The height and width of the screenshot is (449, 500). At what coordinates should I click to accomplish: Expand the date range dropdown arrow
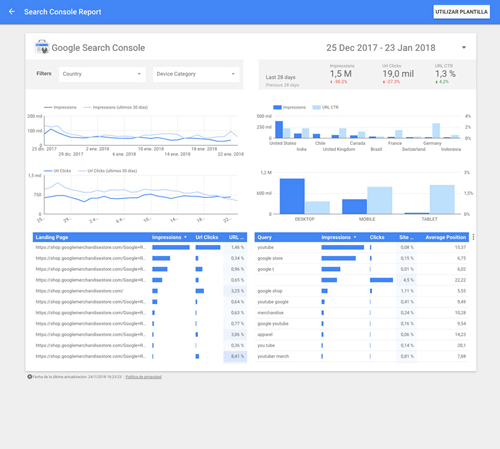click(x=464, y=48)
